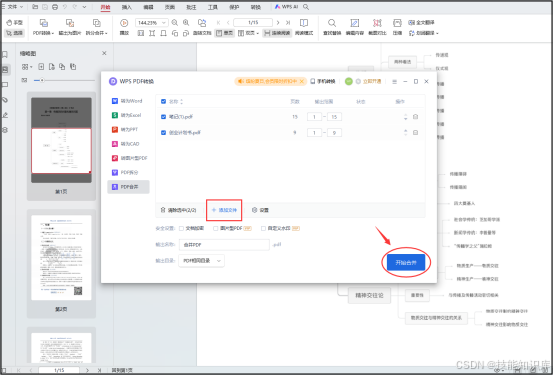Screen dimensions: 554x376
Task: Go to last page using toolbar arrow
Action: (x=288, y=23)
